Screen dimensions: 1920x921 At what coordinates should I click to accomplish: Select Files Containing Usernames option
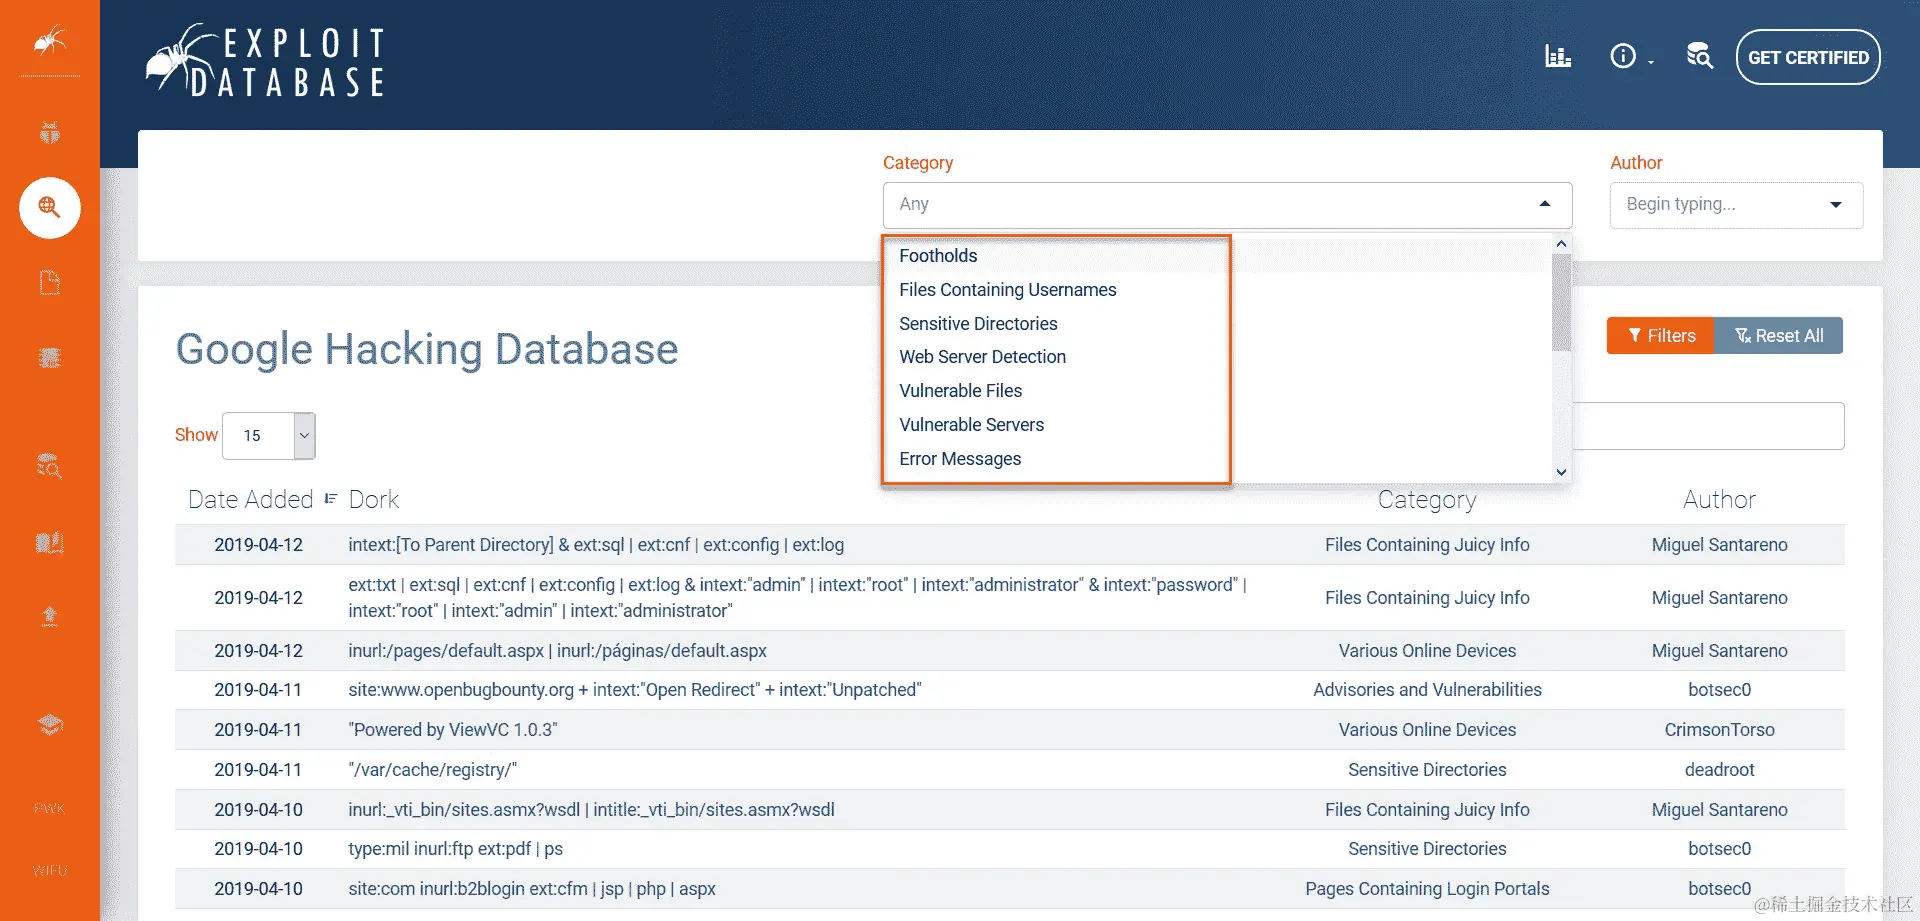click(1007, 290)
